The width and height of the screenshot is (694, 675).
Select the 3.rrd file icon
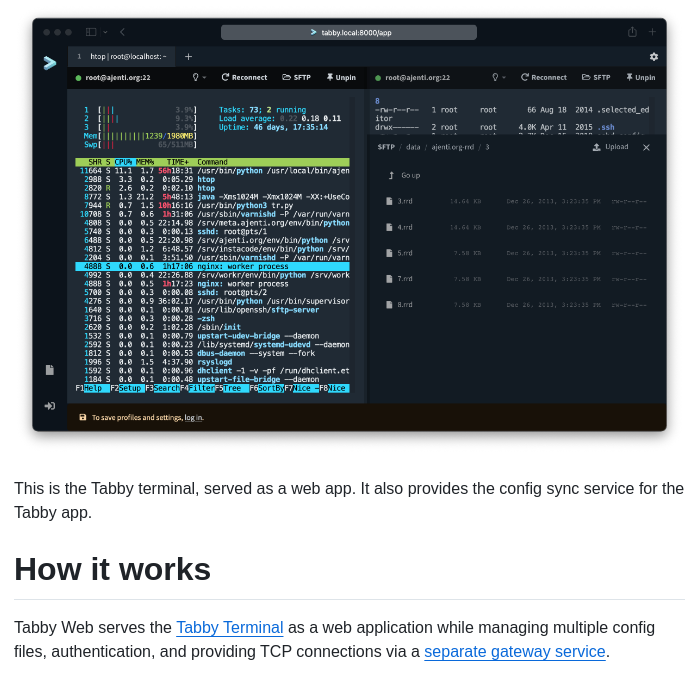(x=389, y=201)
